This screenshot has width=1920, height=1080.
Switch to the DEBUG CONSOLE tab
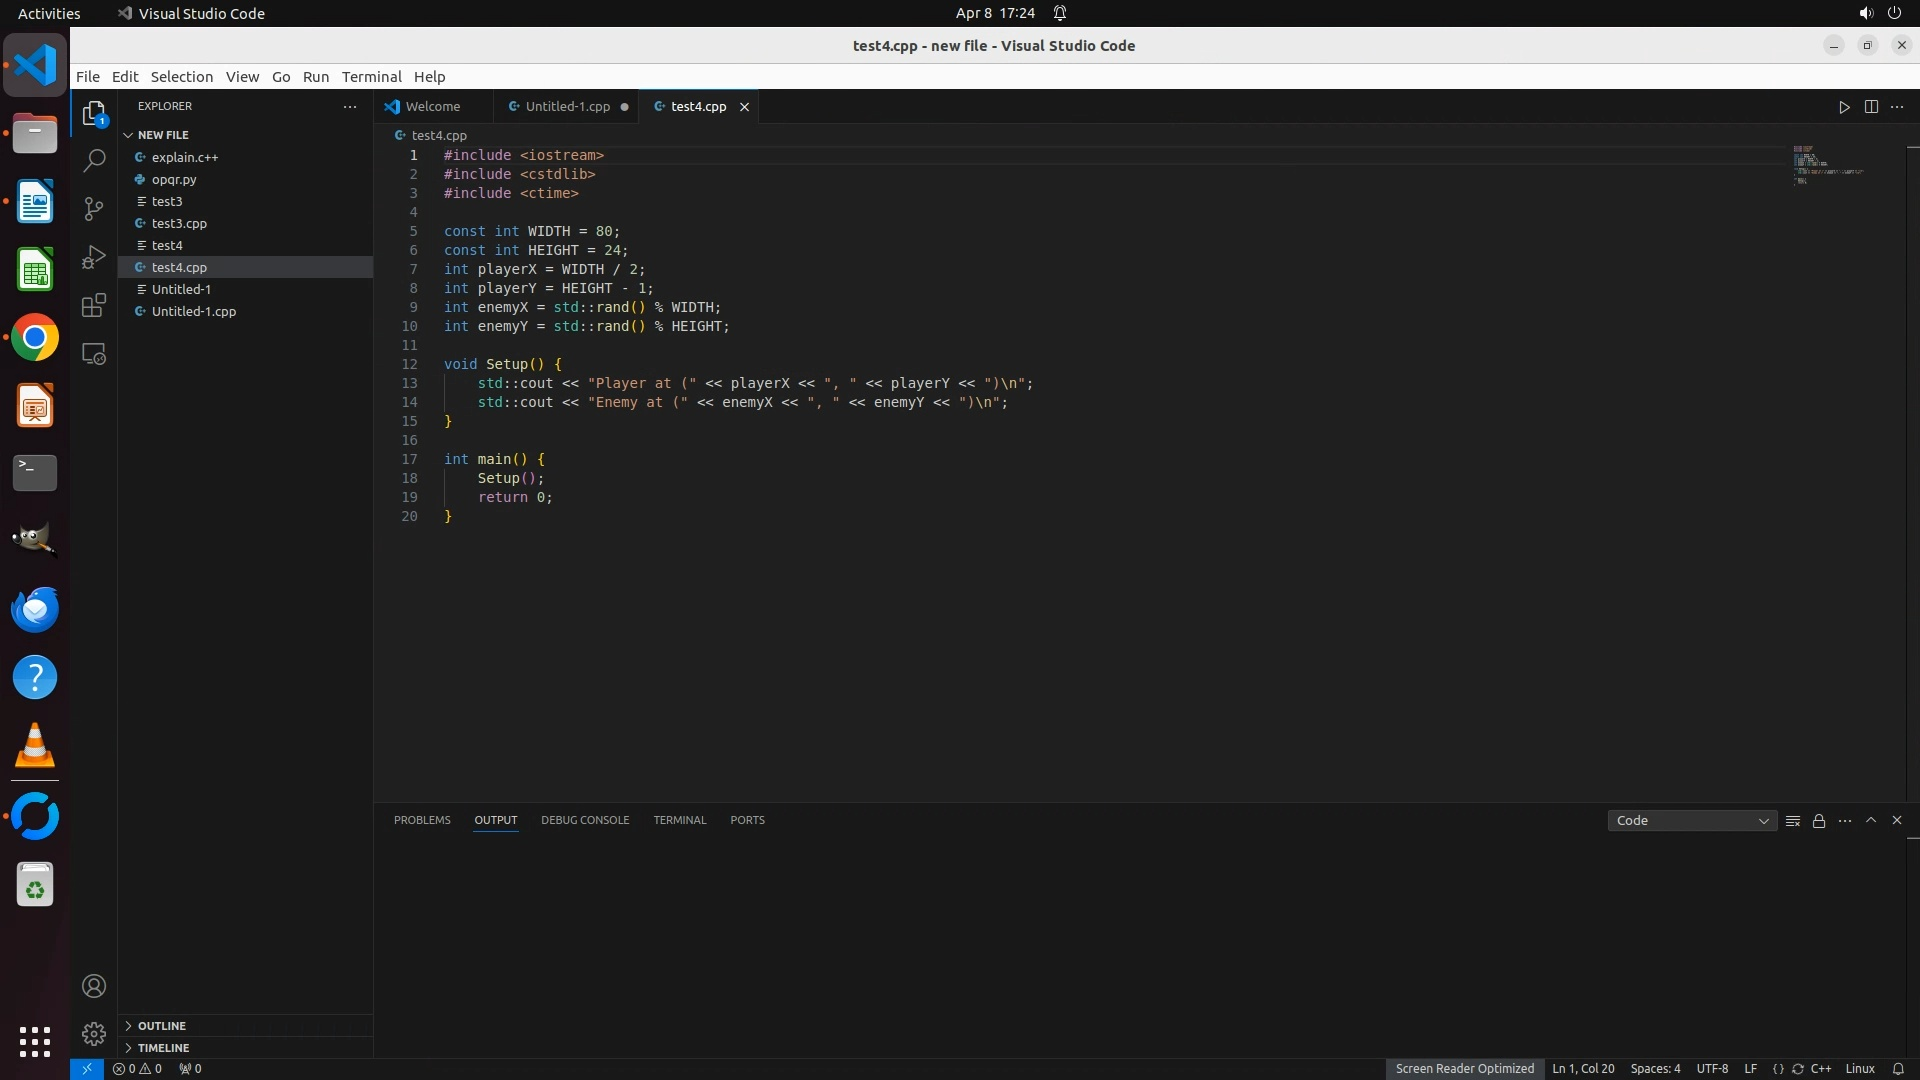point(585,820)
